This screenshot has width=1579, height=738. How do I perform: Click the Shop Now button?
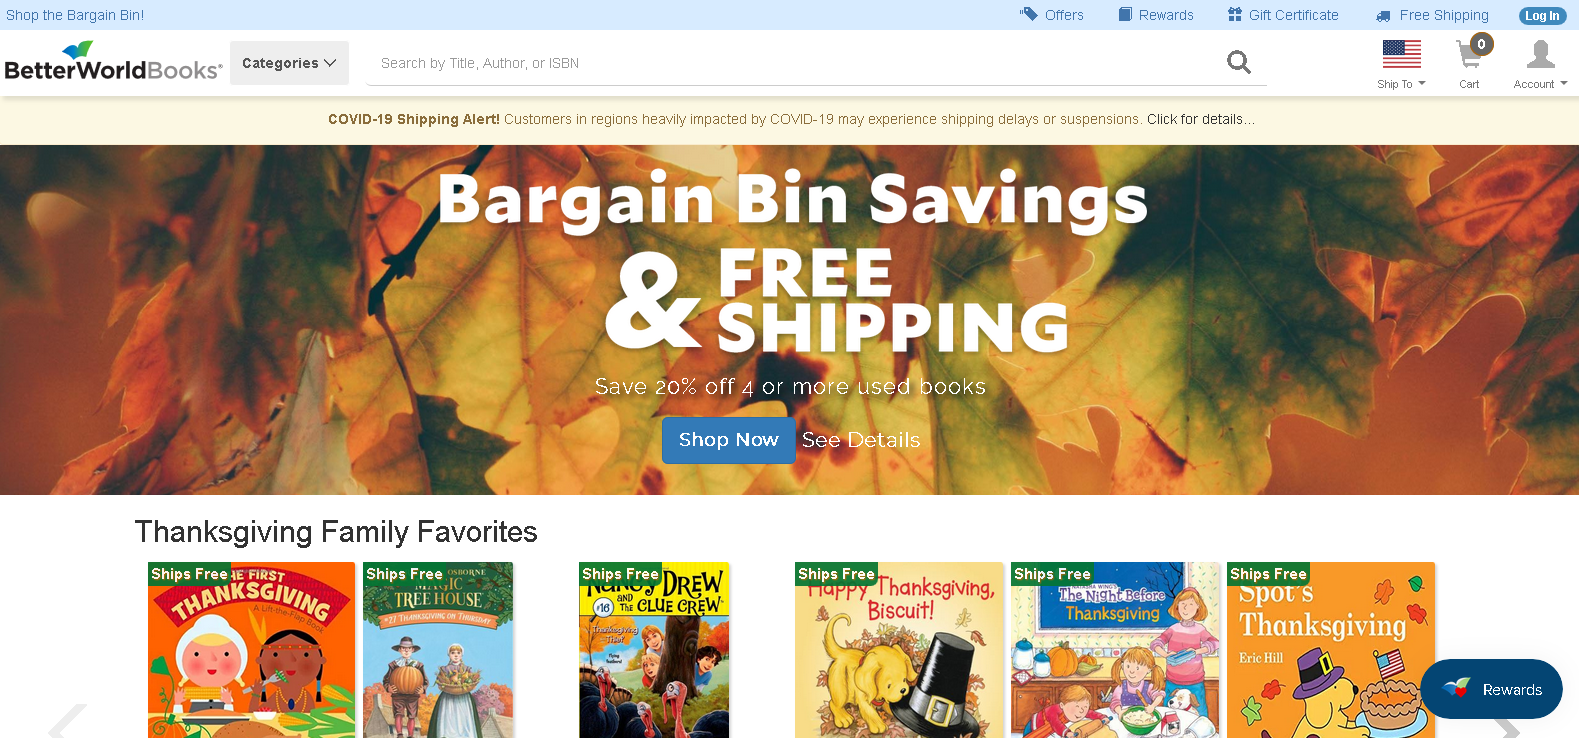728,440
